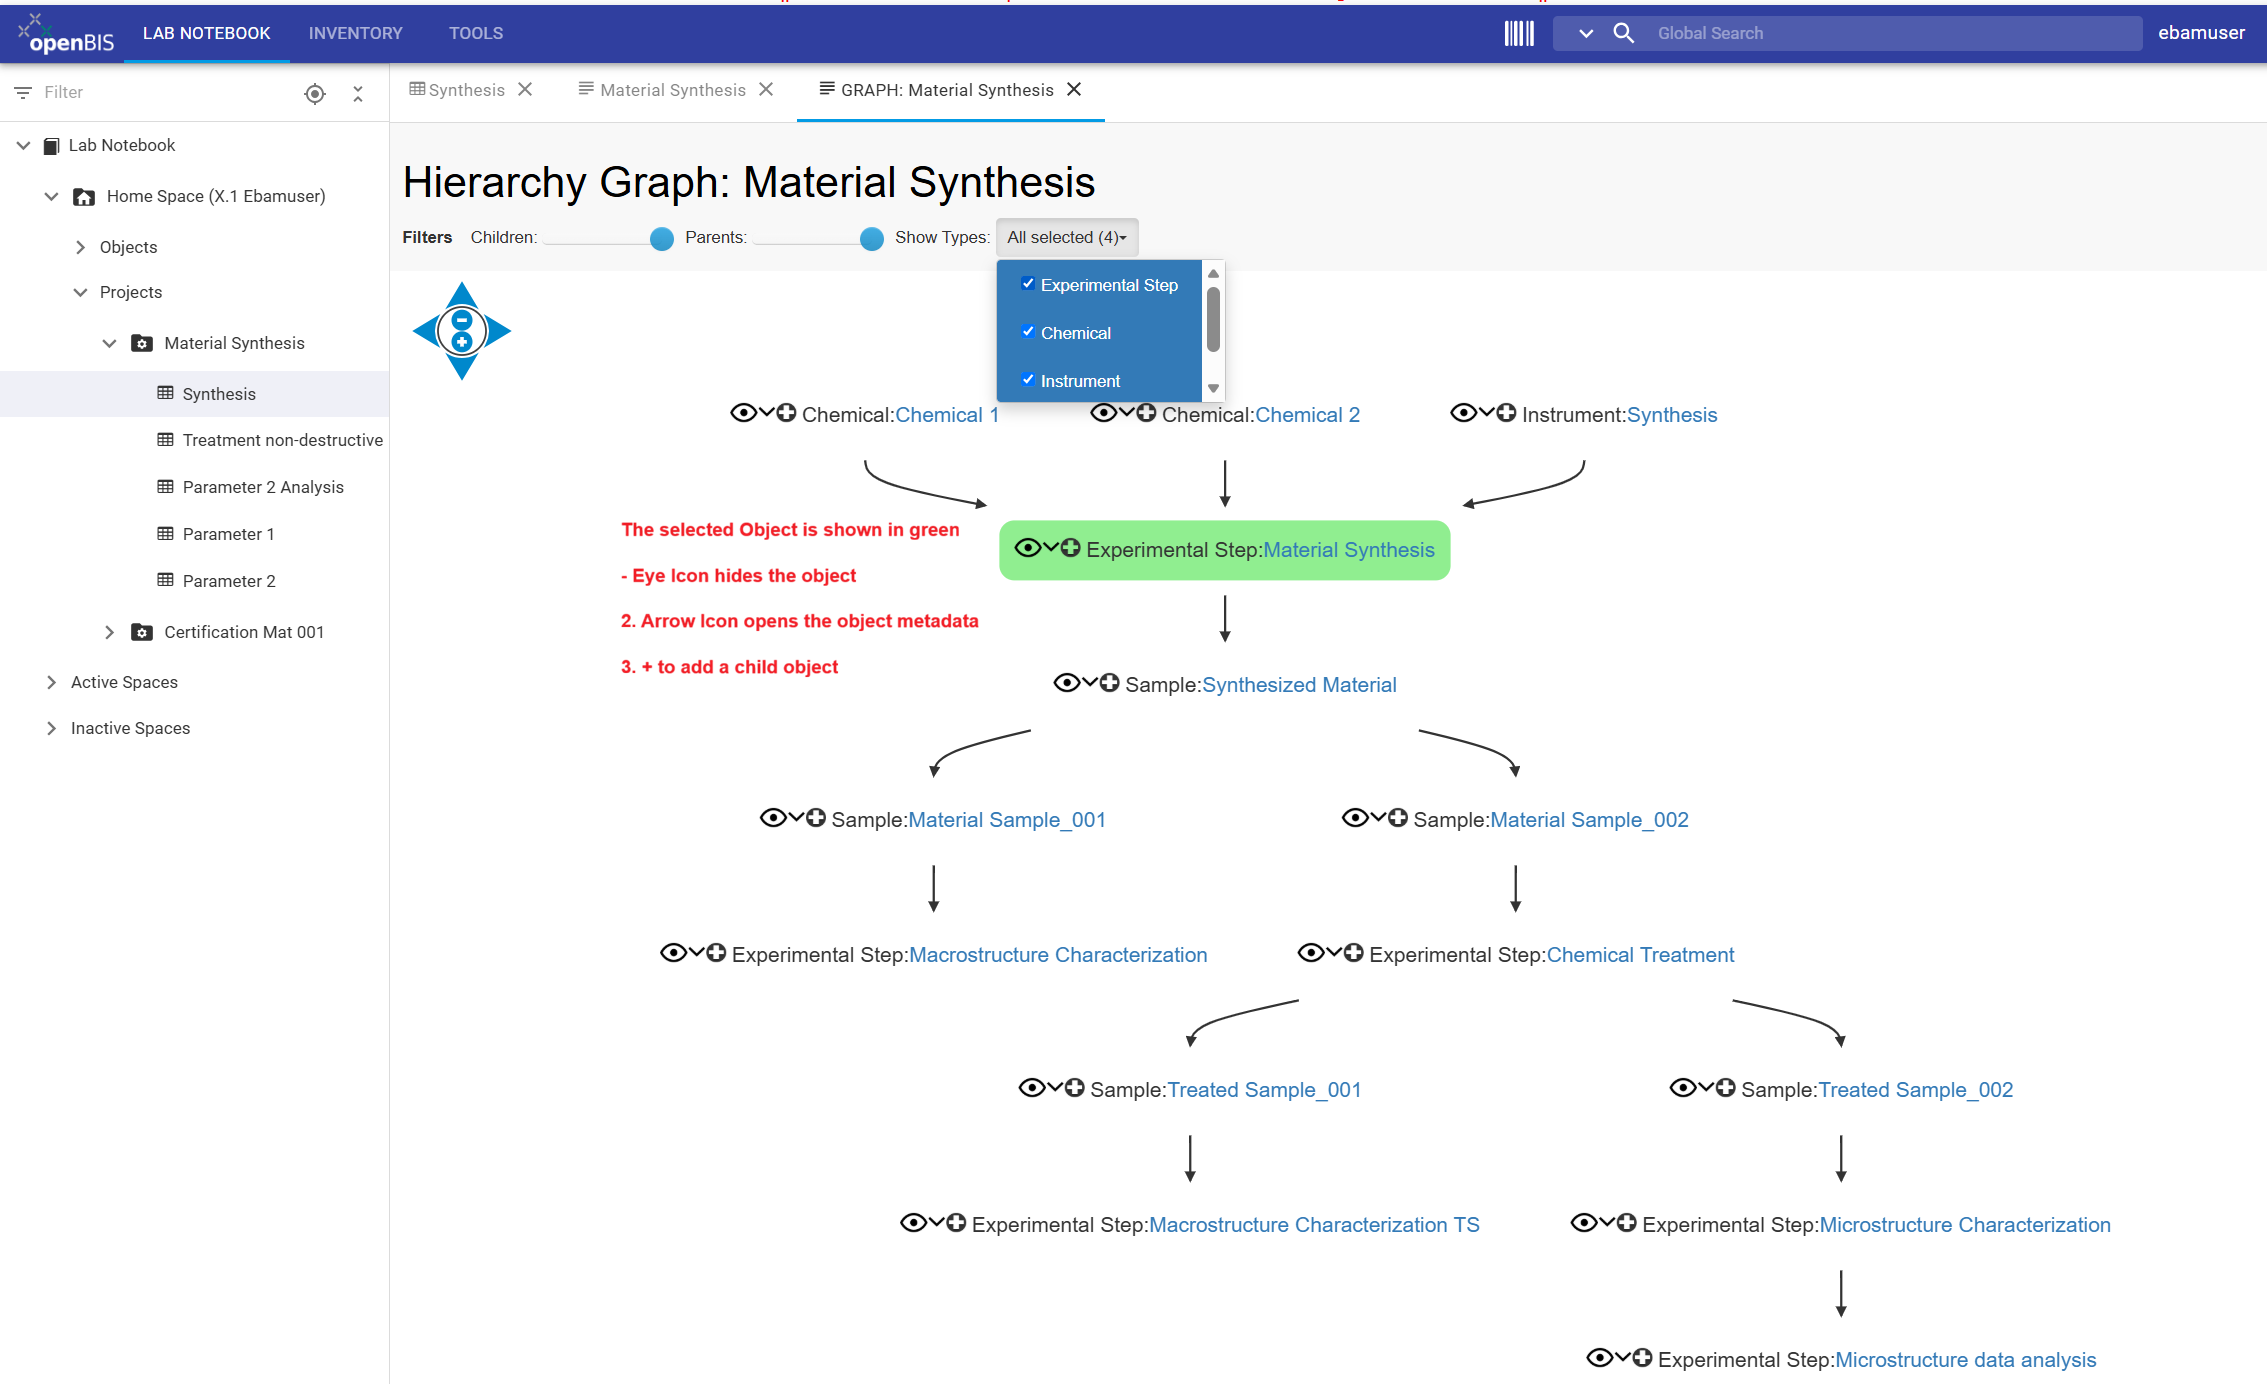Zoom out with the graph minus control
The width and height of the screenshot is (2267, 1384).
click(x=462, y=321)
